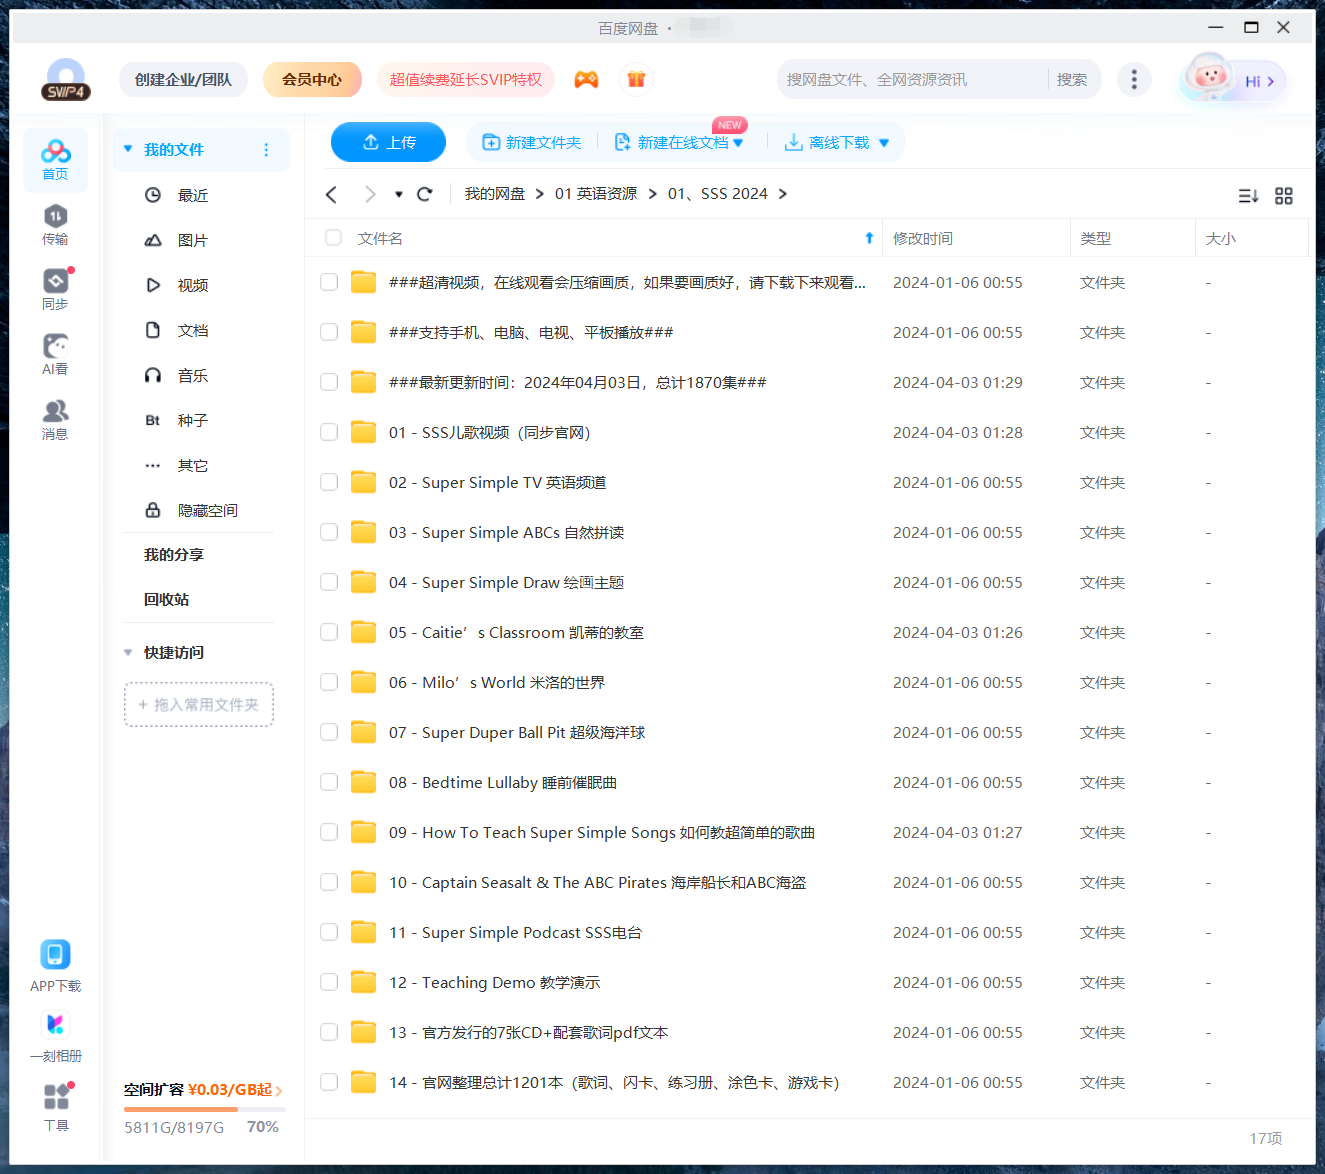The width and height of the screenshot is (1325, 1174).
Task: Click the file name sort arrow
Action: tap(869, 238)
